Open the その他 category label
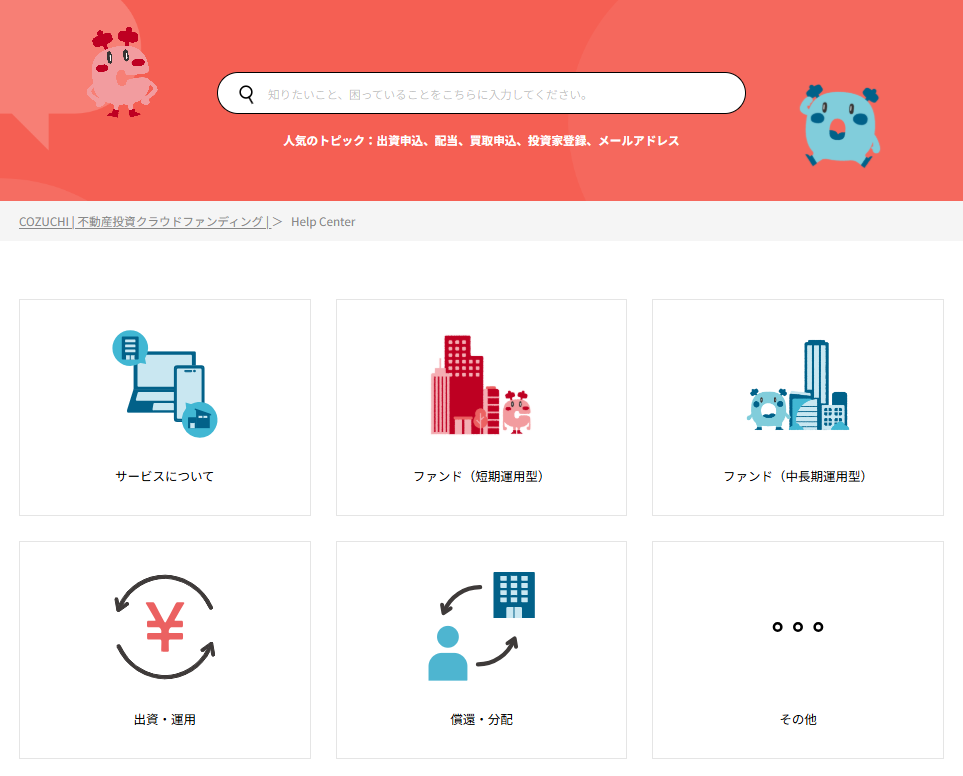Screen dimensions: 963x776 (x=798, y=720)
